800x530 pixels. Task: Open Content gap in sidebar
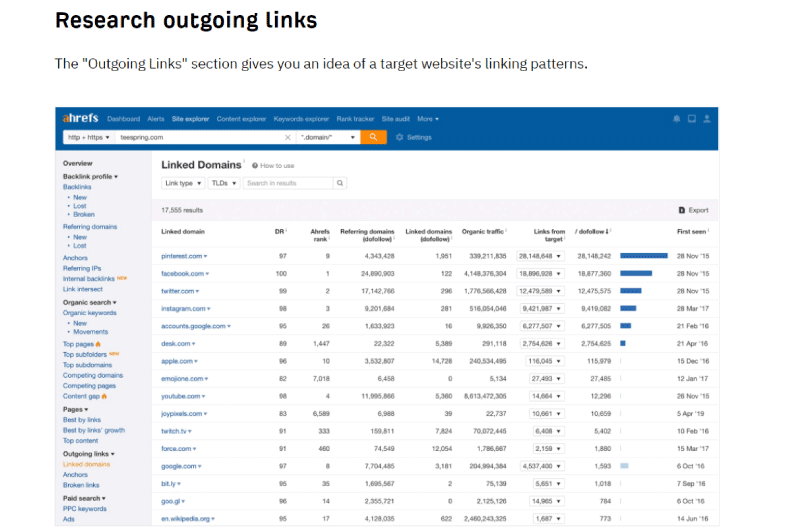click(81, 396)
